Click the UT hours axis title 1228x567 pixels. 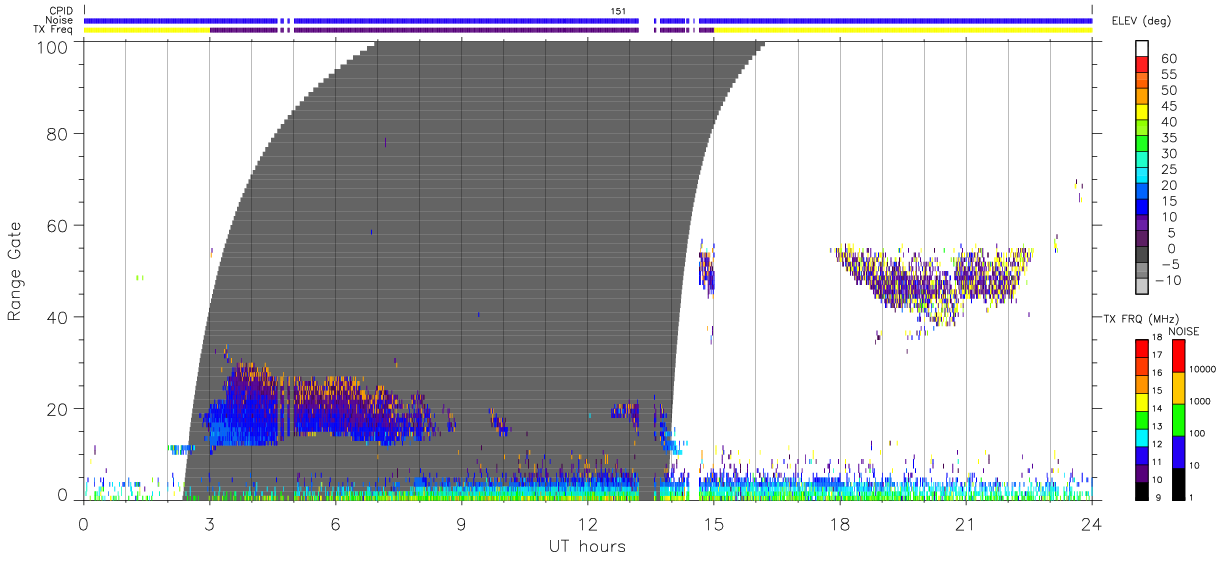pyautogui.click(x=586, y=547)
